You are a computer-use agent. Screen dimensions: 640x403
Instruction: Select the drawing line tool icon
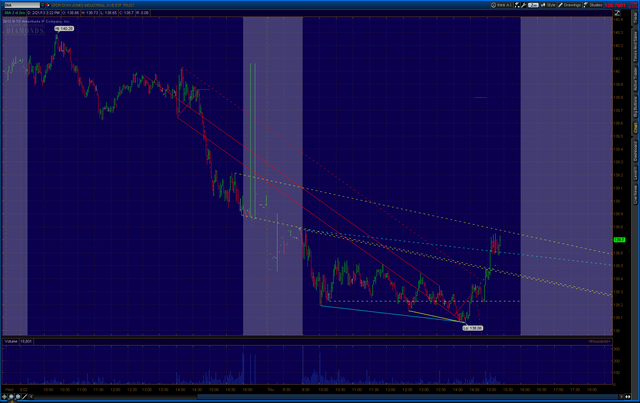point(24,396)
